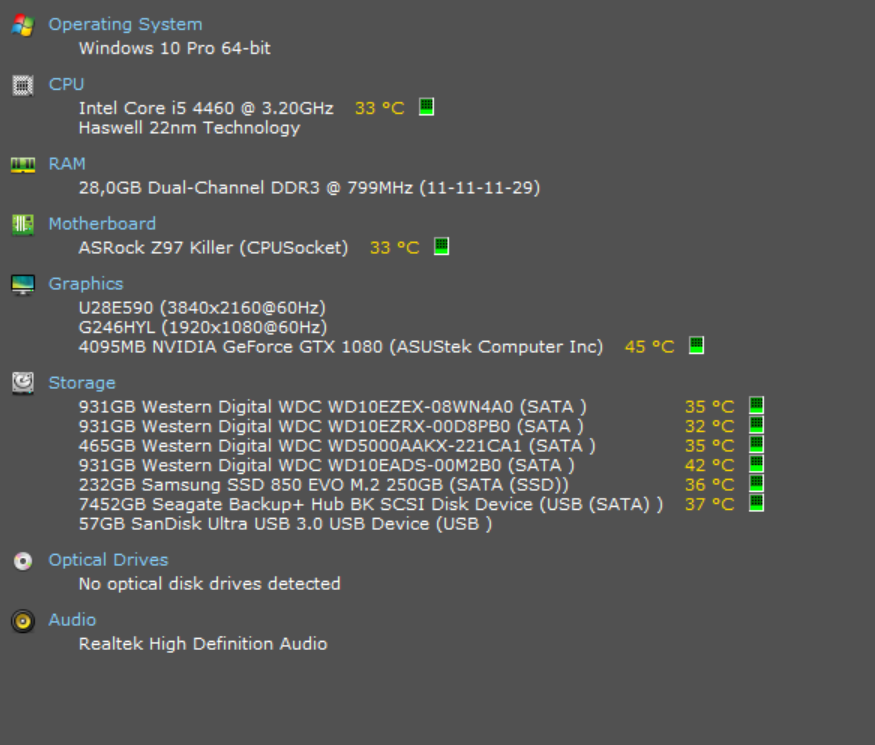Select the 57GB SanDisk Ultra USB 3.0 row
Screen dimensions: 875x745
285,524
